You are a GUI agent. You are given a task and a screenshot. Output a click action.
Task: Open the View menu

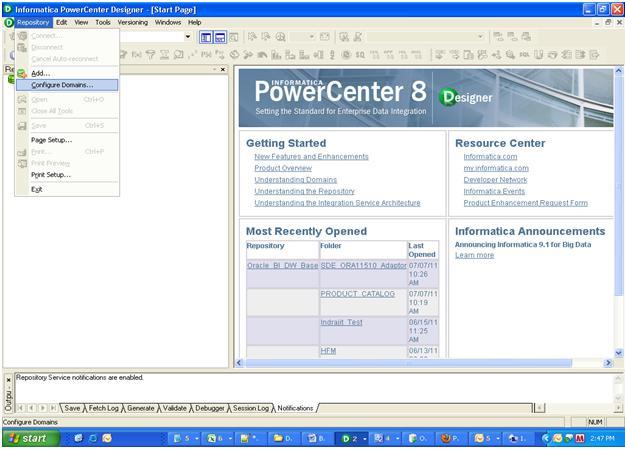(81, 22)
